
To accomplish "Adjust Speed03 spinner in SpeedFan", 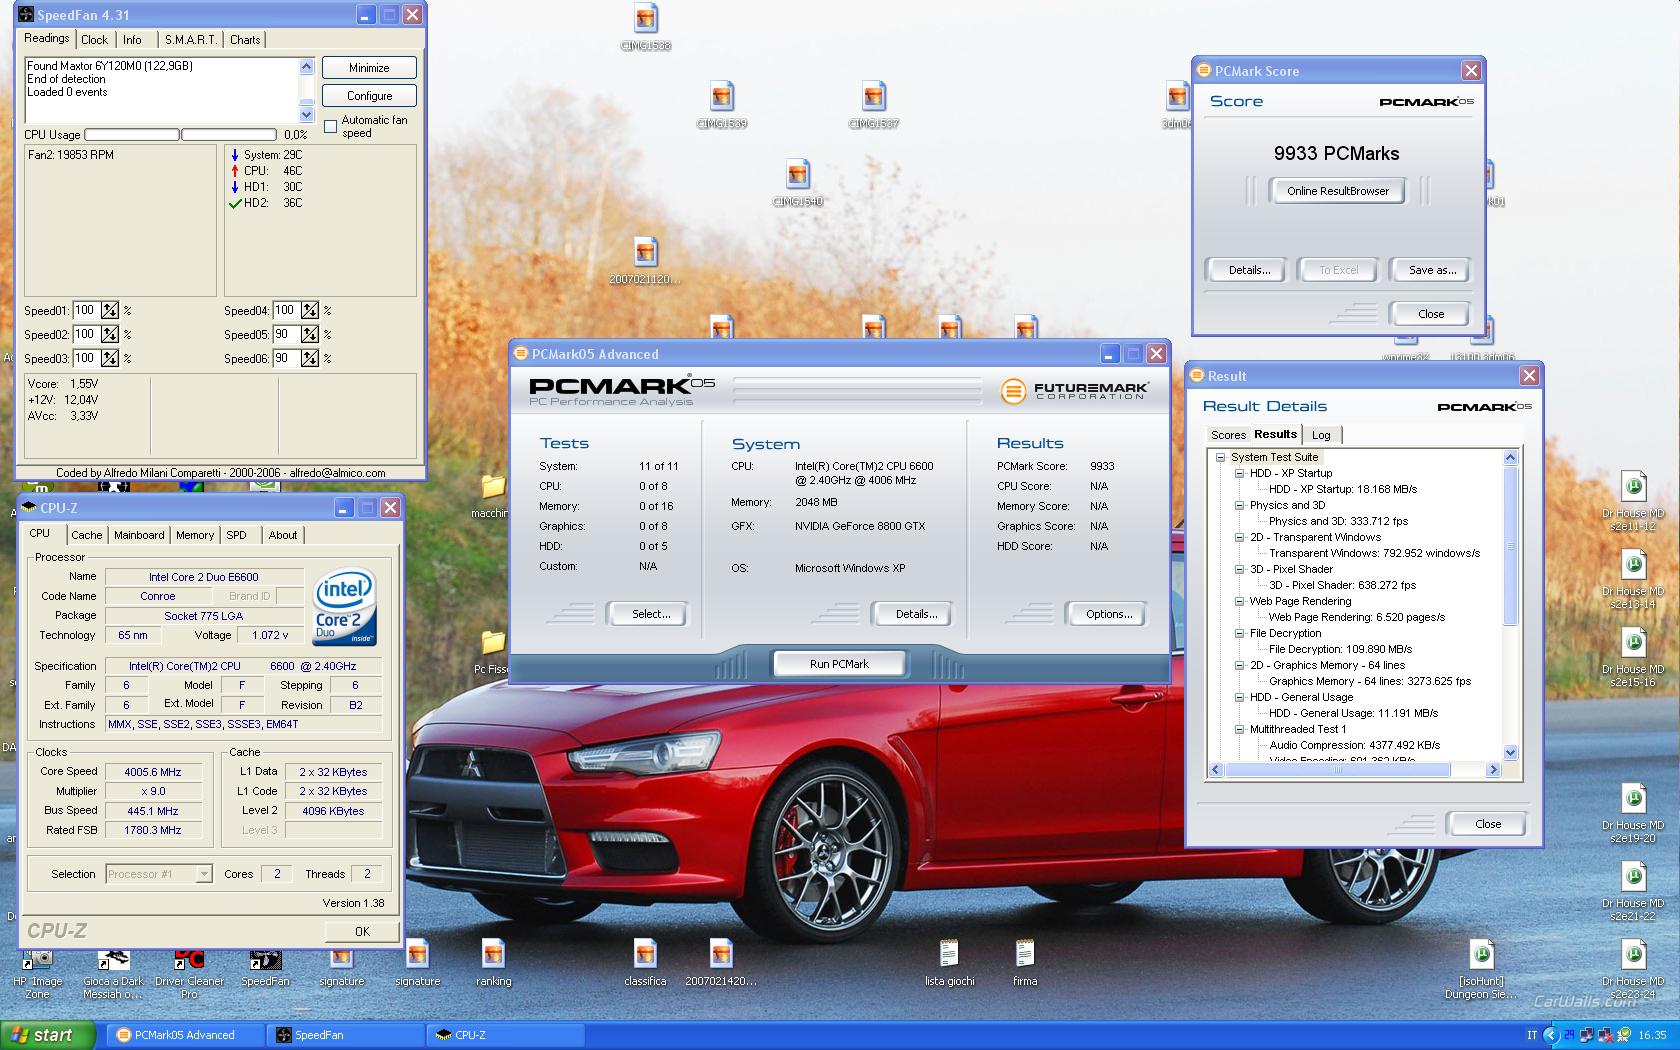I will [110, 358].
